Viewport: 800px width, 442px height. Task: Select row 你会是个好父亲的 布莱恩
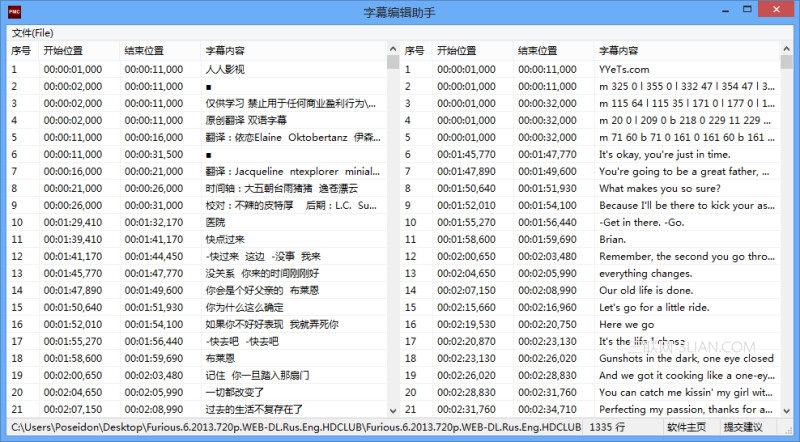(197, 290)
